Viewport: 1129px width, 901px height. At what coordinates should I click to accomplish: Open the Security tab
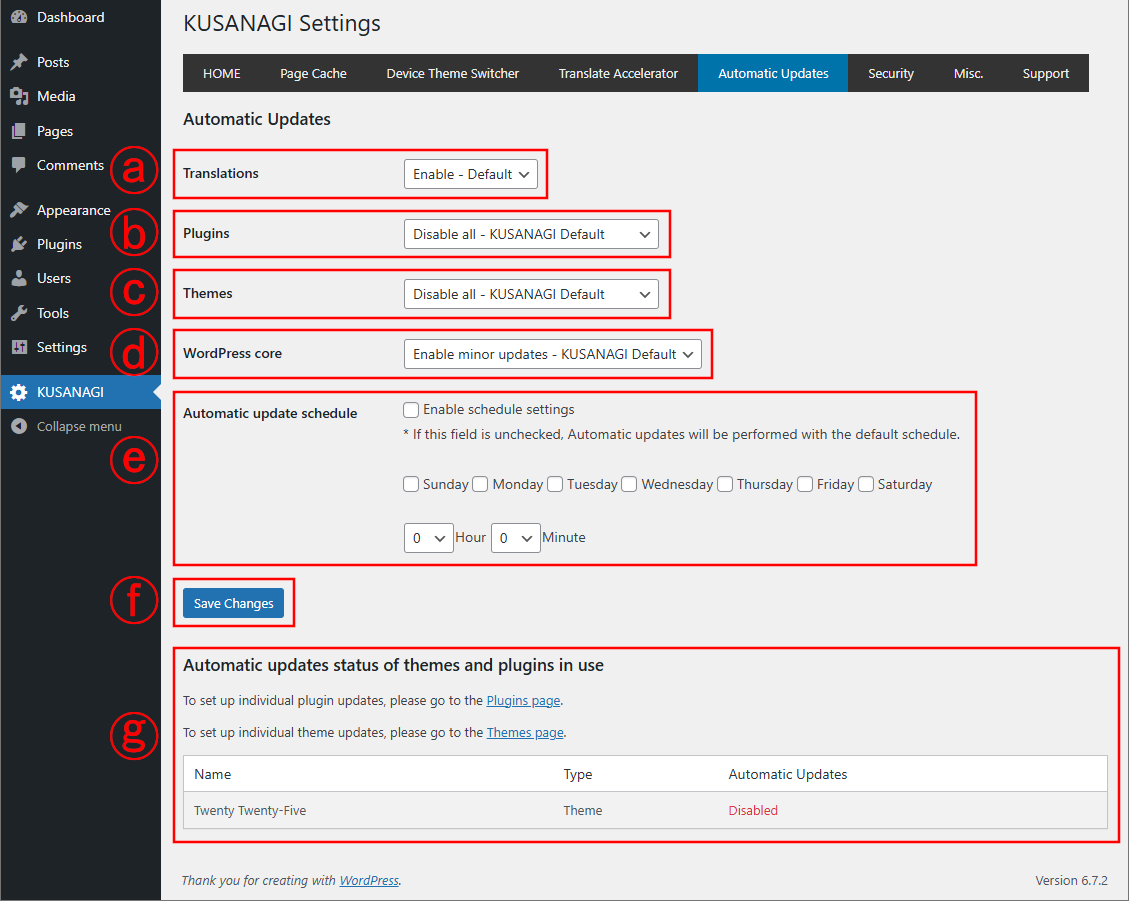click(x=890, y=73)
